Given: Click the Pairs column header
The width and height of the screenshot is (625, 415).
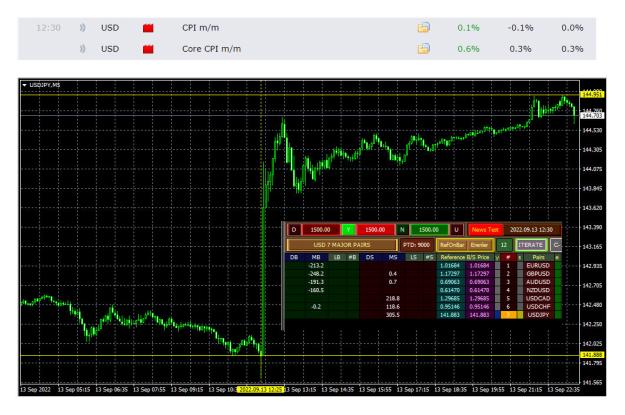Looking at the screenshot, I should (x=539, y=257).
